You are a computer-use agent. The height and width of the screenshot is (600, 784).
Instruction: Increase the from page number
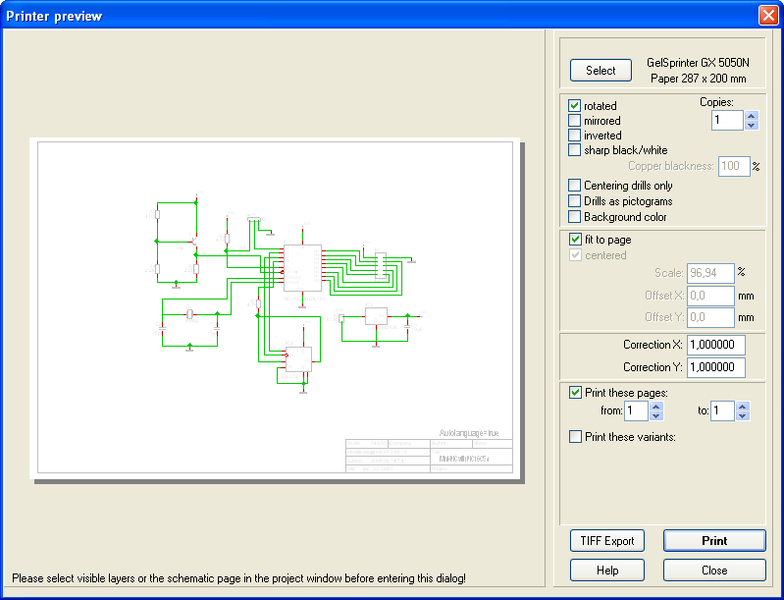click(656, 406)
